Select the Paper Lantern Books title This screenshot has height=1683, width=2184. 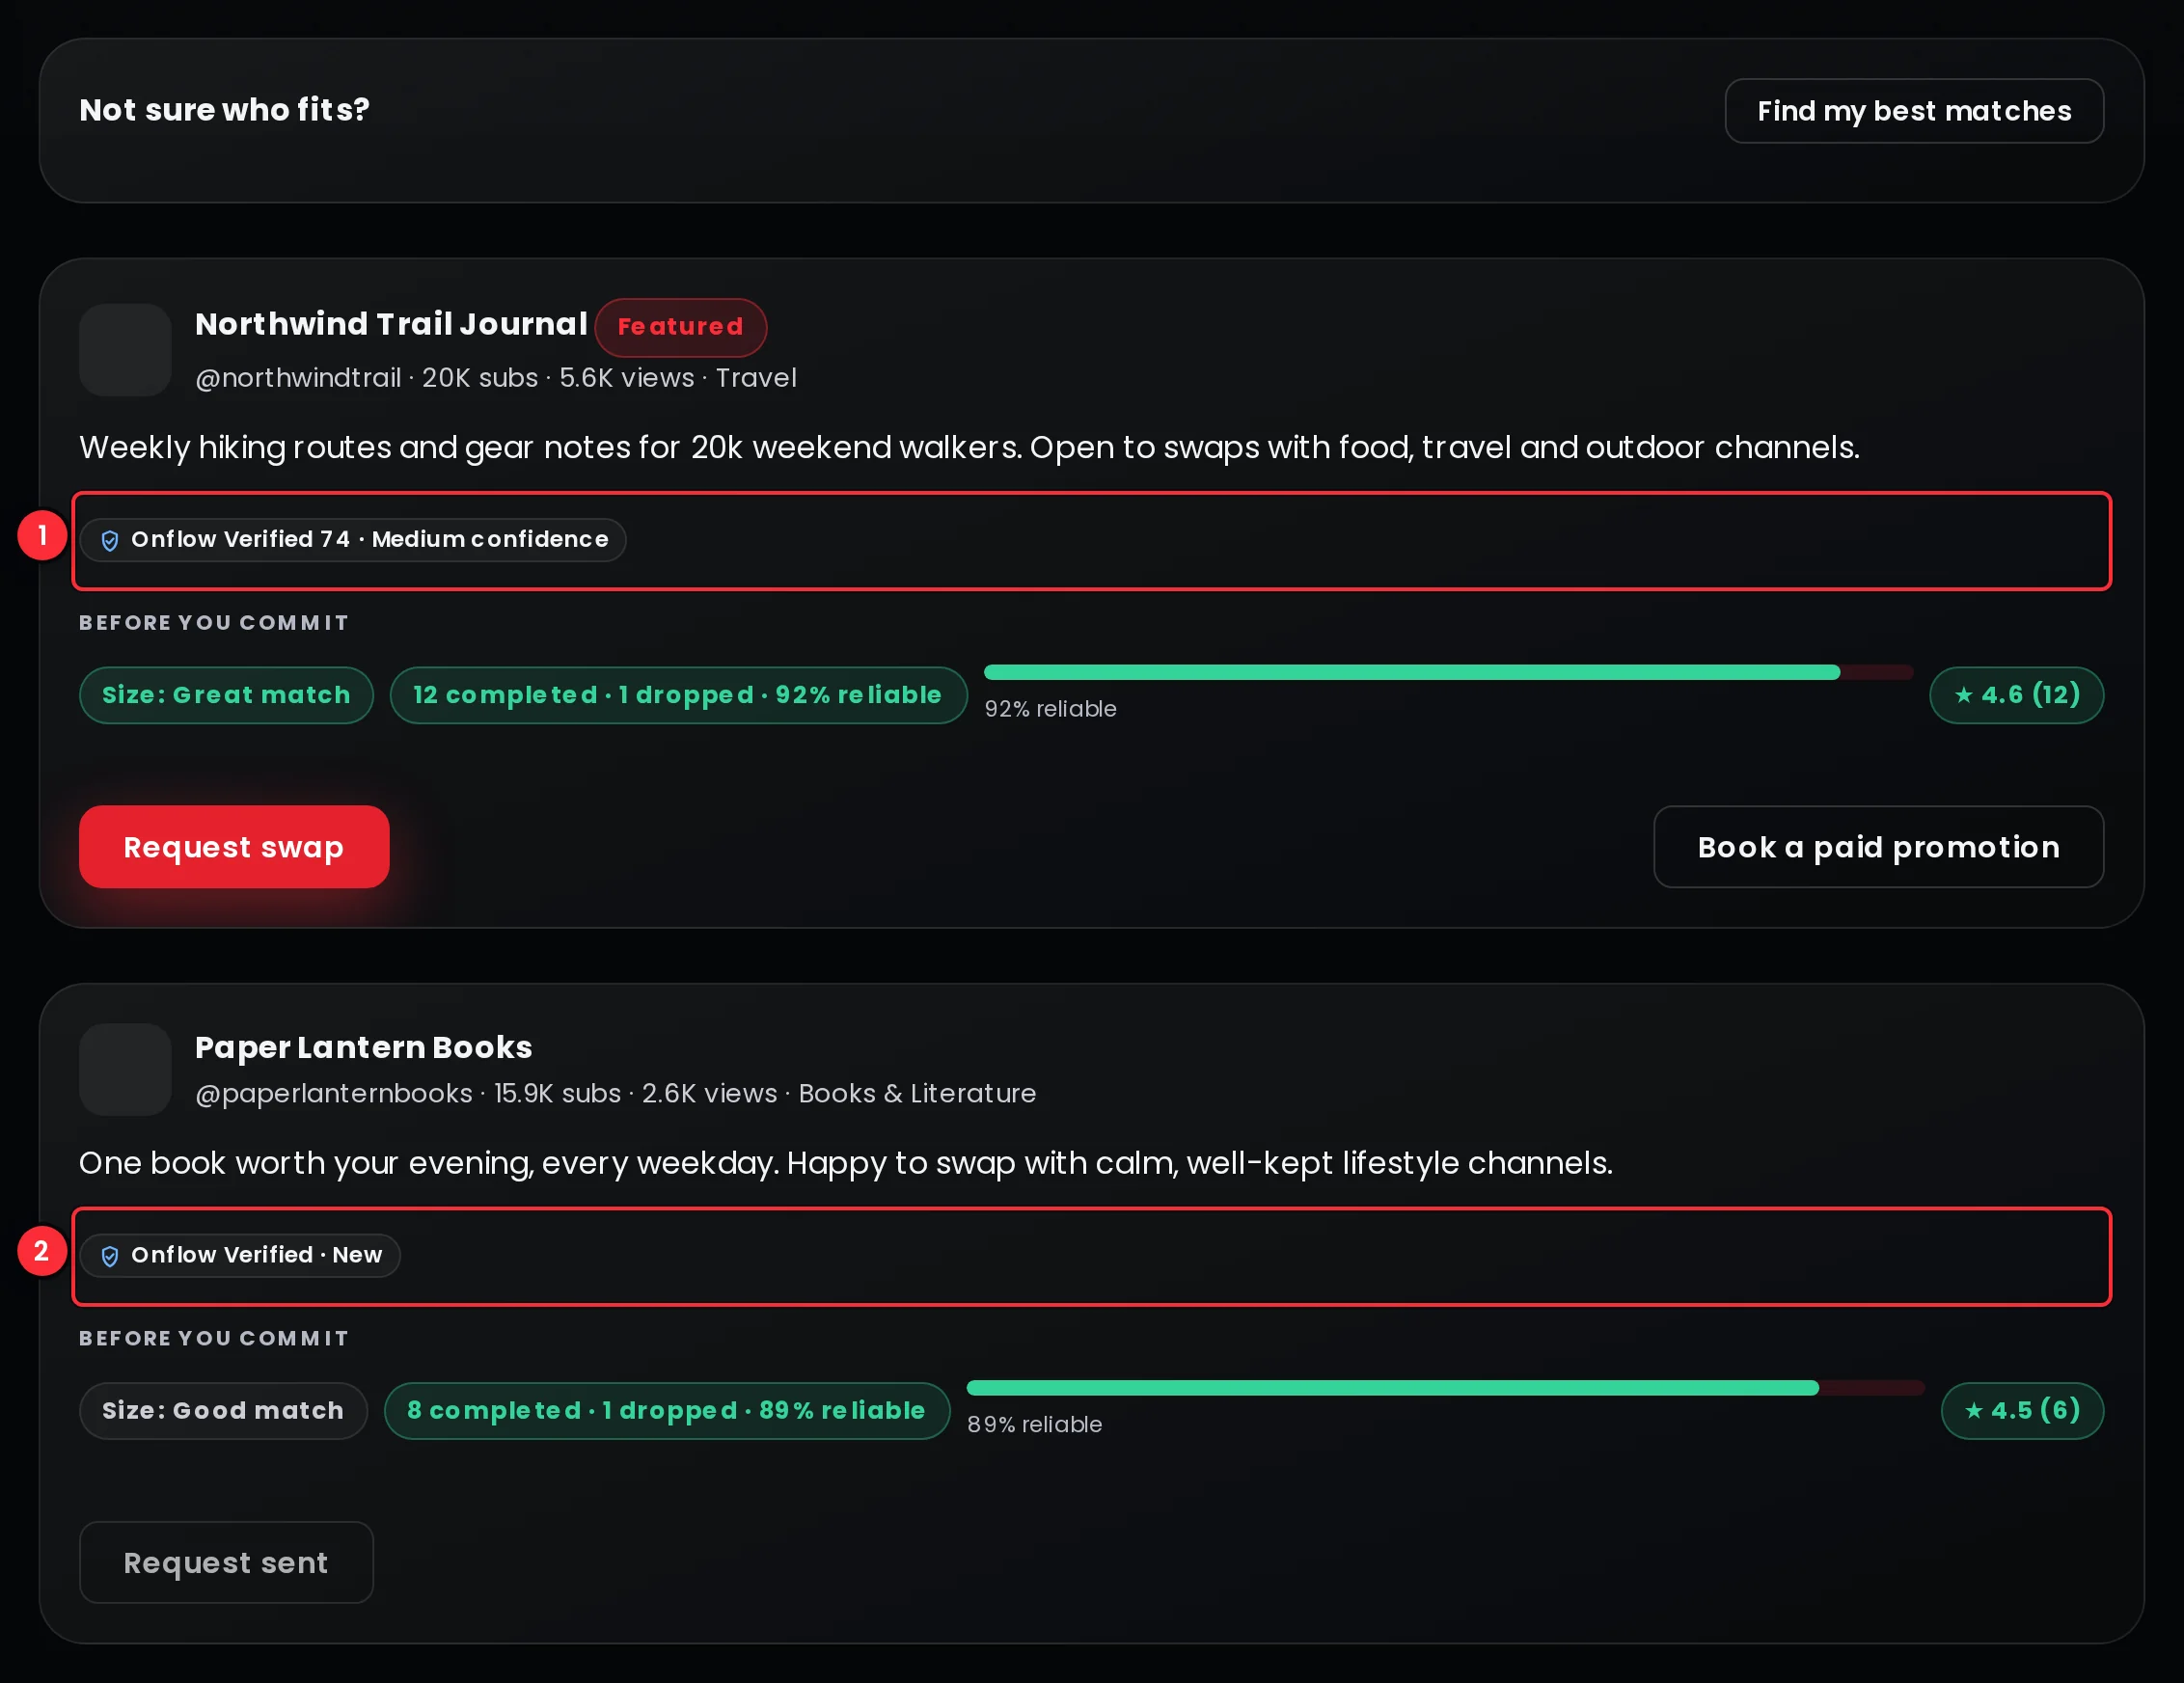[363, 1047]
